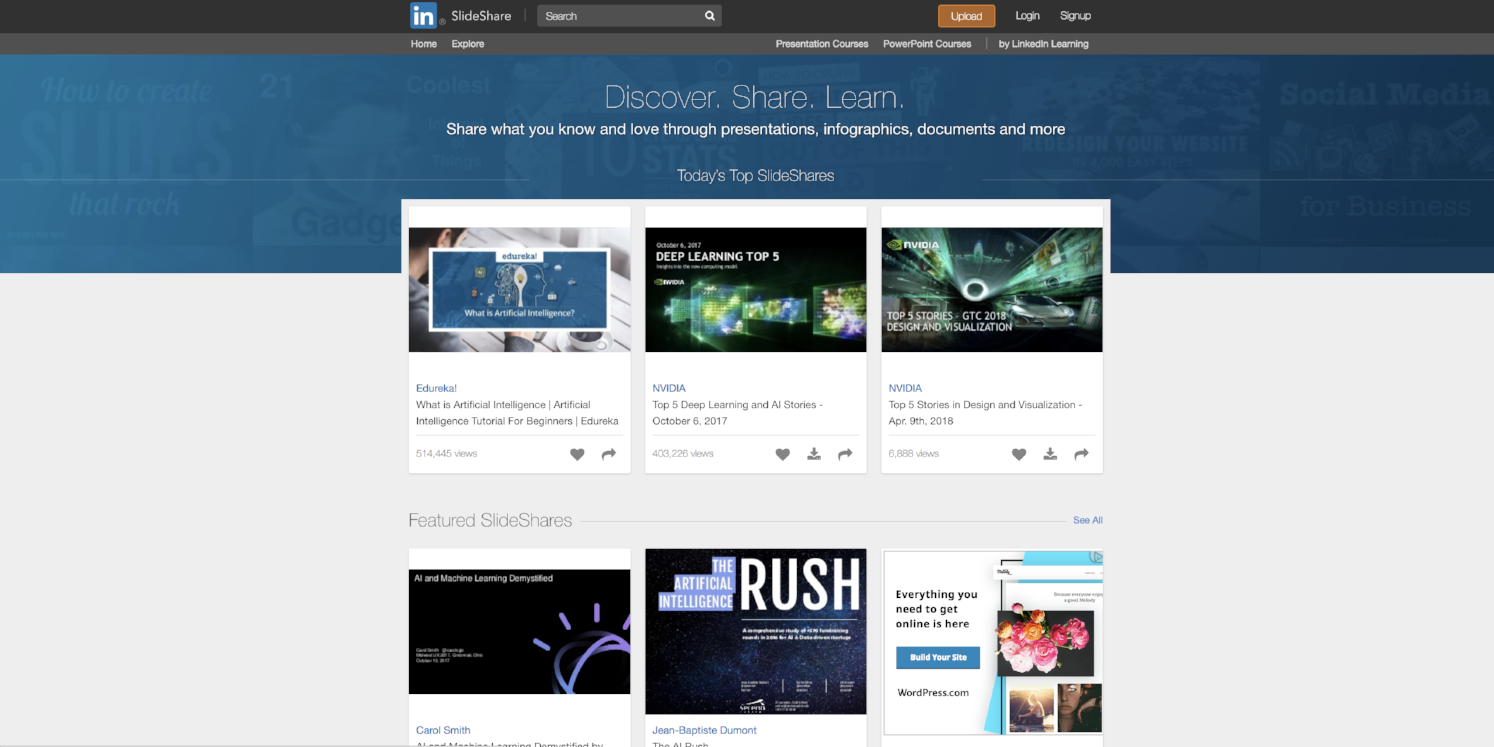The height and width of the screenshot is (747, 1494).
Task: Click the orange Upload button
Action: (x=966, y=16)
